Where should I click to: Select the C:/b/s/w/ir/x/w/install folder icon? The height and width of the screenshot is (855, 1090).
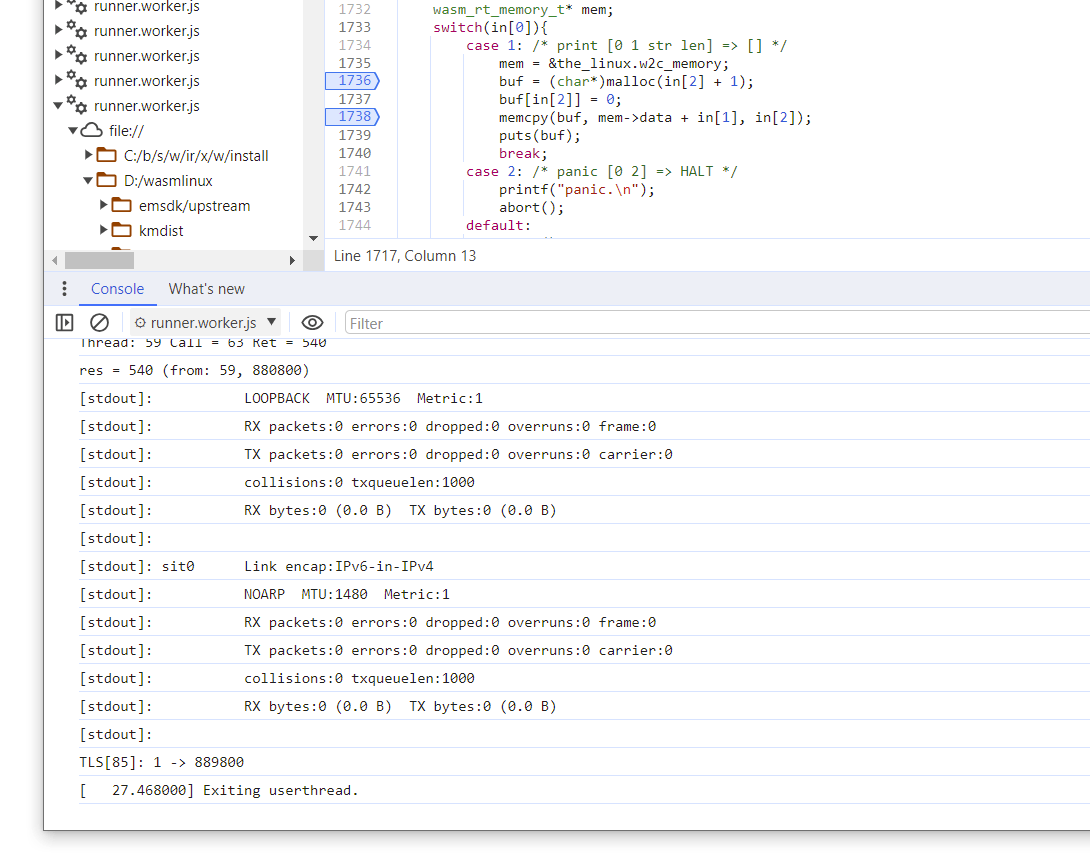(106, 155)
